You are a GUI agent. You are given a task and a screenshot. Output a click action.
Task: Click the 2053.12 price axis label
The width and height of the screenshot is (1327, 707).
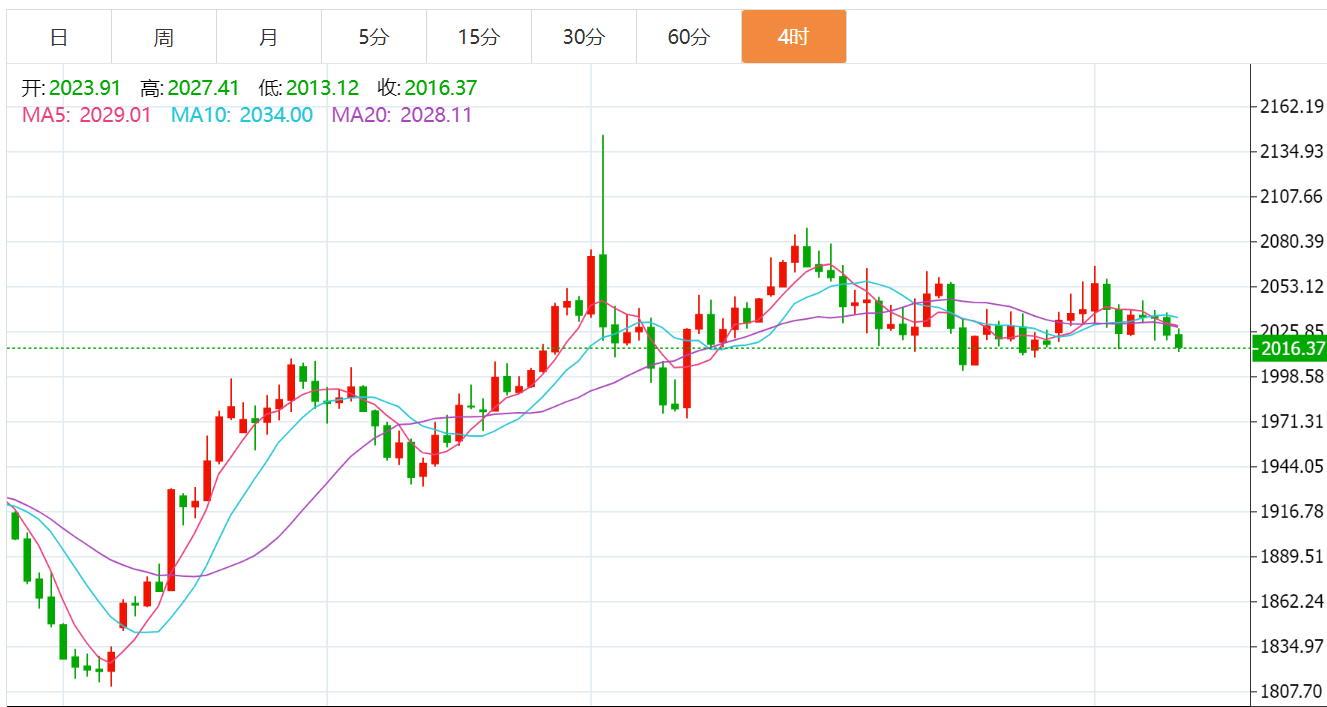(1292, 287)
